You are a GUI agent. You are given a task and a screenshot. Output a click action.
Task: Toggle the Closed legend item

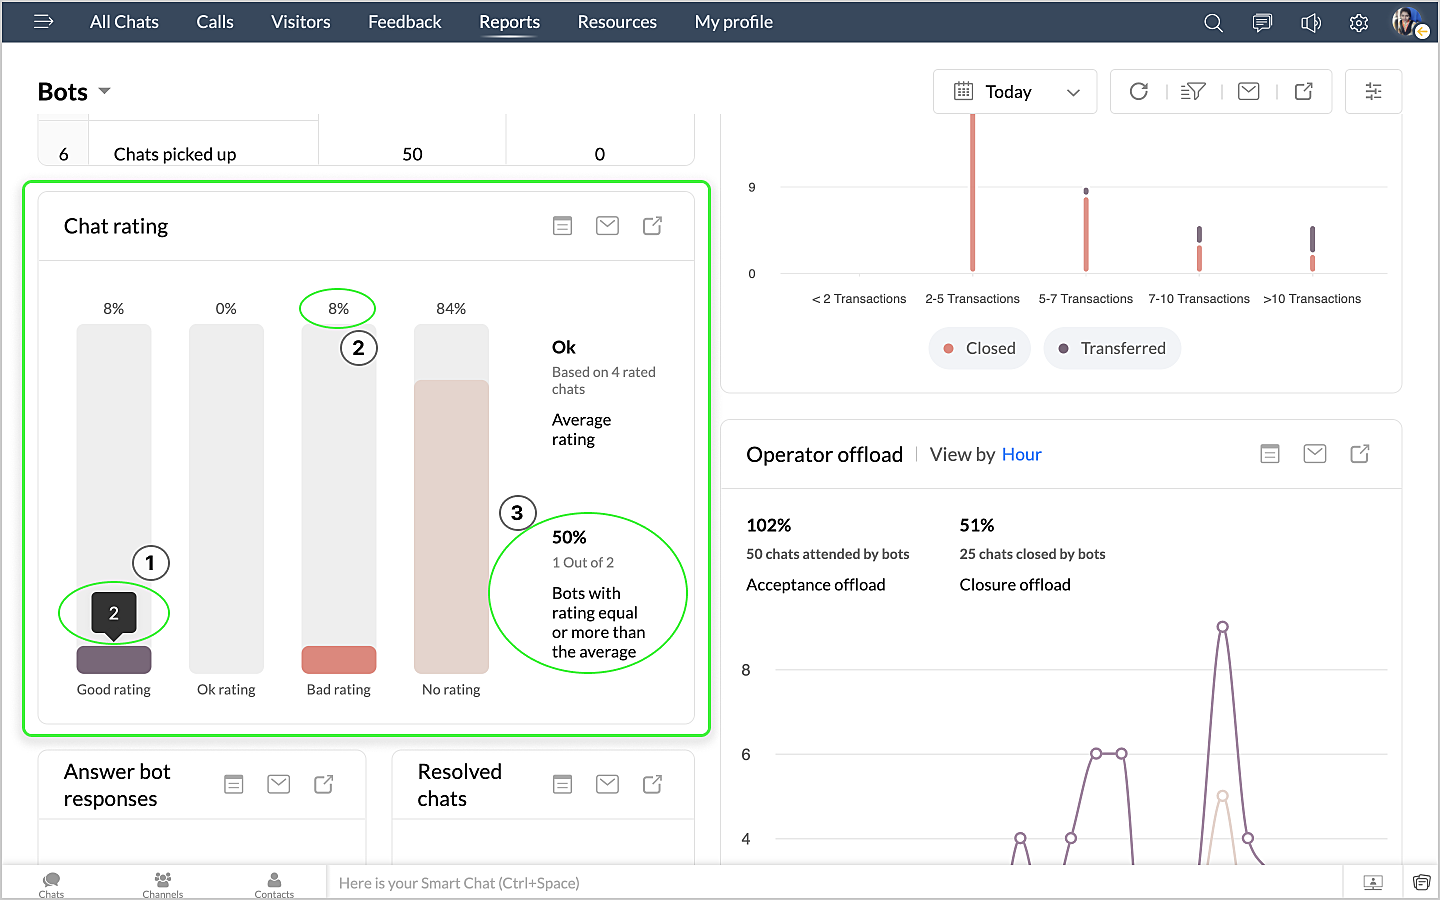tap(979, 348)
